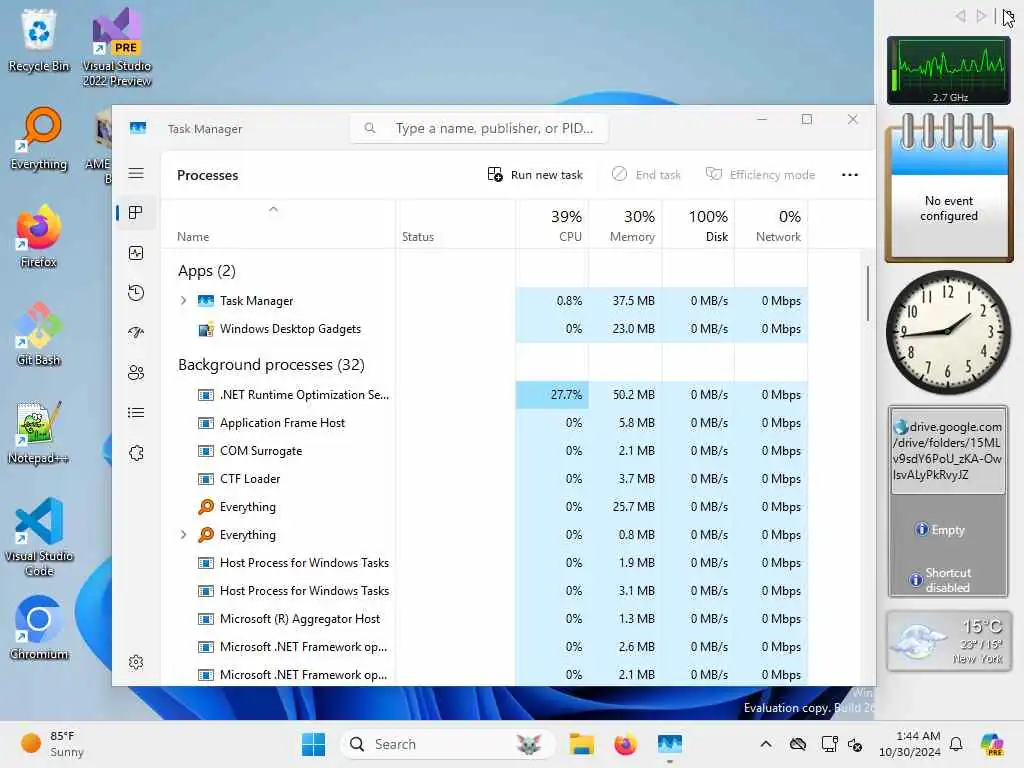Open the Git Bash desktop shortcut
Viewport: 1024px width, 768px height.
coord(39,334)
